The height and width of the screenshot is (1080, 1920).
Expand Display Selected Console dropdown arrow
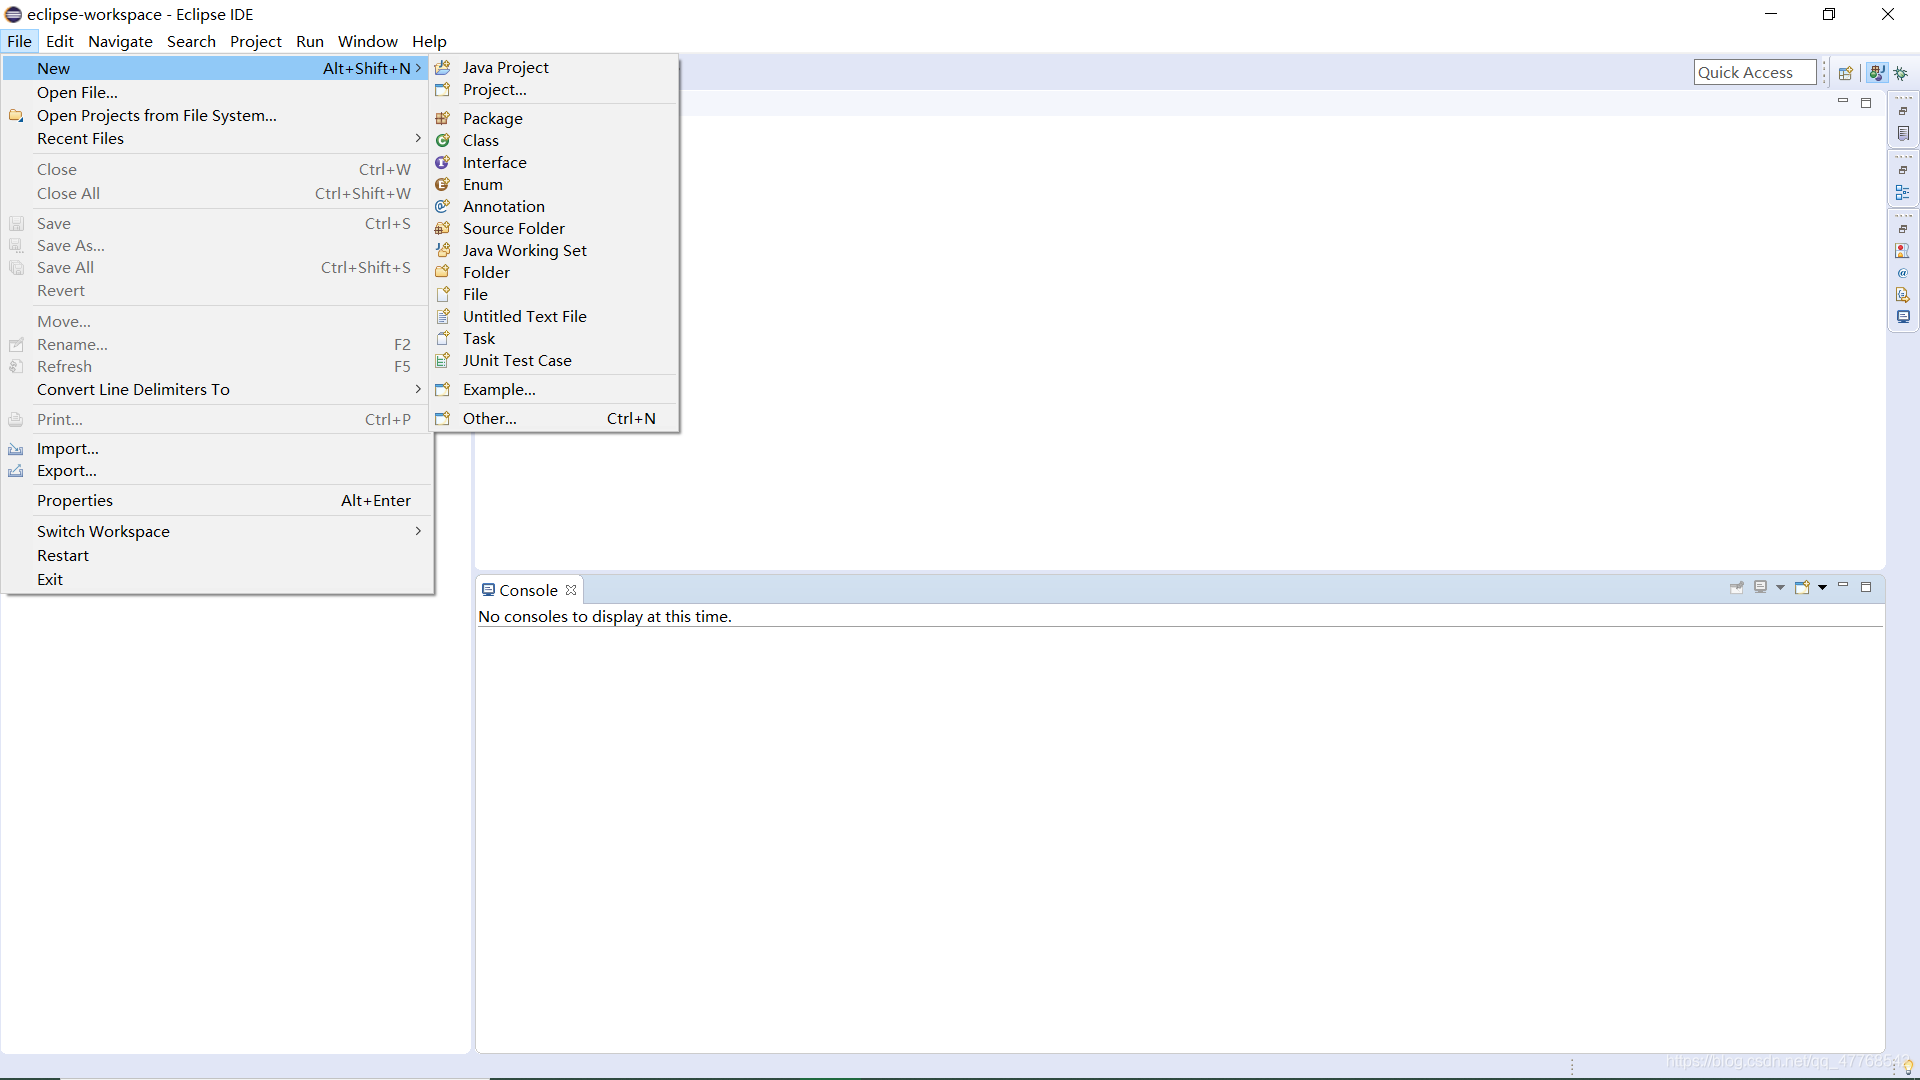point(1780,588)
